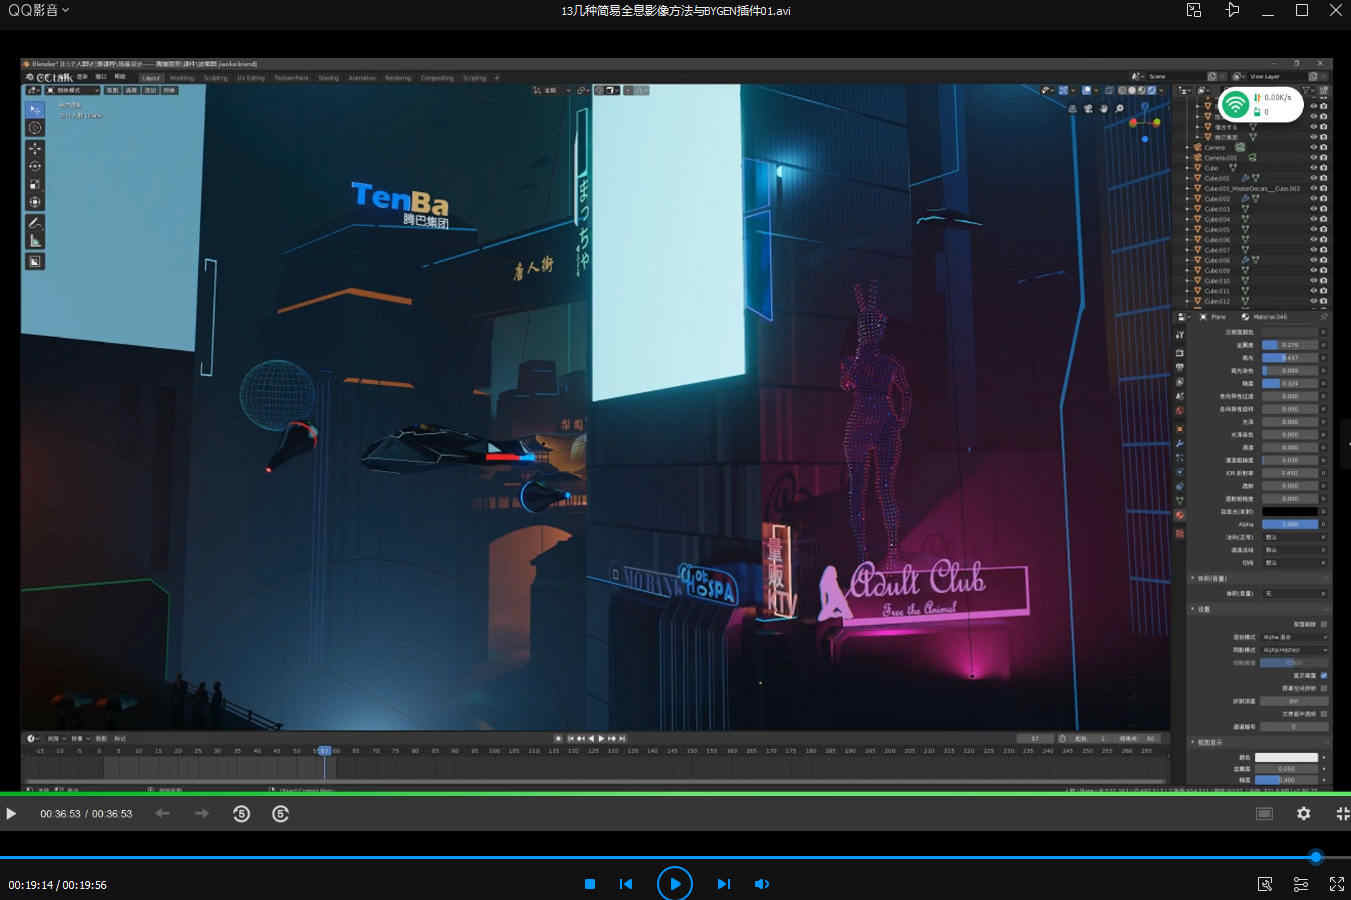Enable the 显示背面 checkbox in settings
Image resolution: width=1351 pixels, height=900 pixels.
pos(1323,676)
